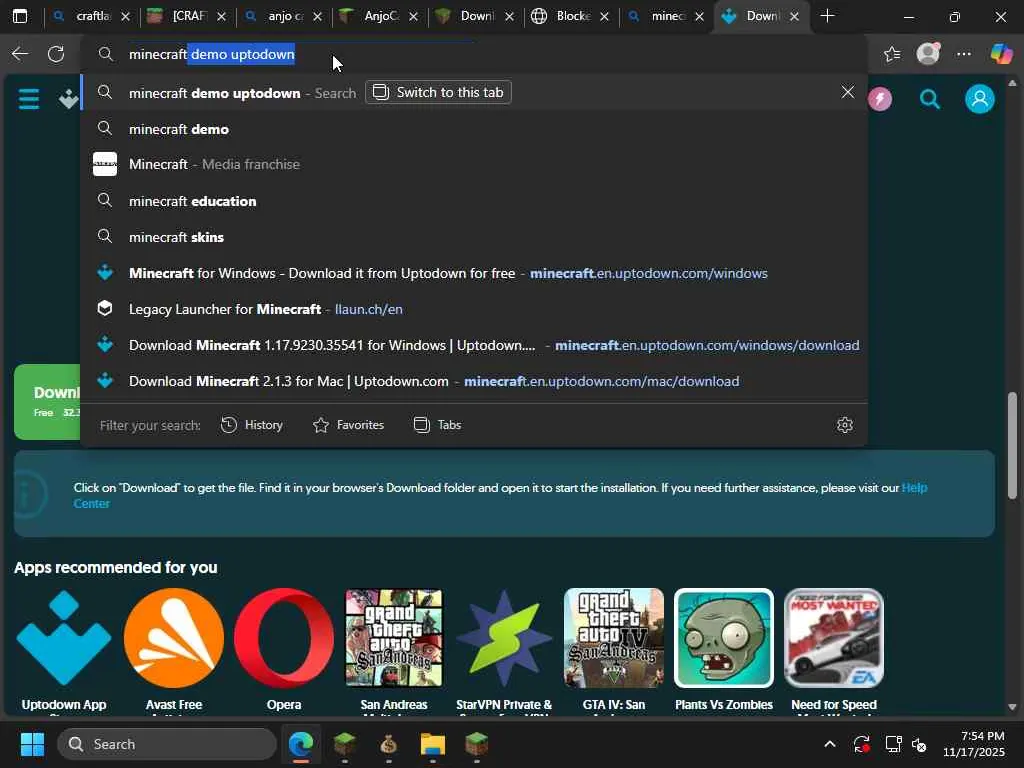This screenshot has width=1024, height=768.
Task: Open the clock showing 7:54 PM
Action: [x=974, y=744]
